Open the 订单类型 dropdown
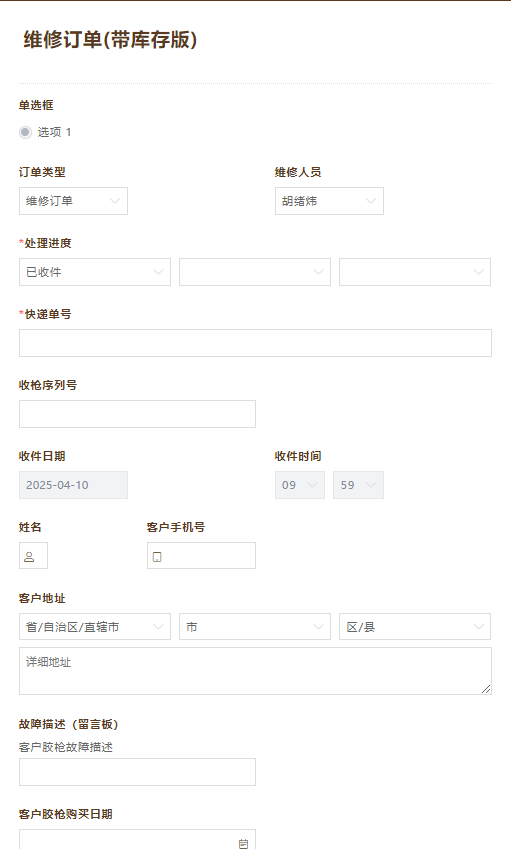The width and height of the screenshot is (511, 849). pyautogui.click(x=73, y=201)
